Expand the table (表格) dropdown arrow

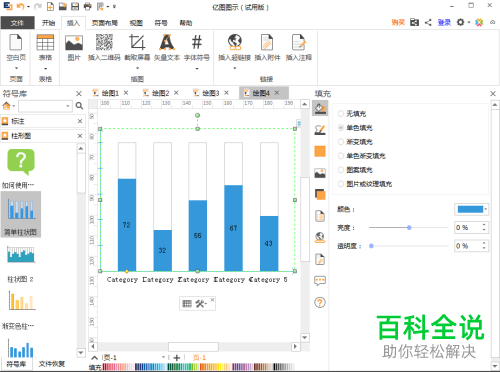click(x=45, y=69)
